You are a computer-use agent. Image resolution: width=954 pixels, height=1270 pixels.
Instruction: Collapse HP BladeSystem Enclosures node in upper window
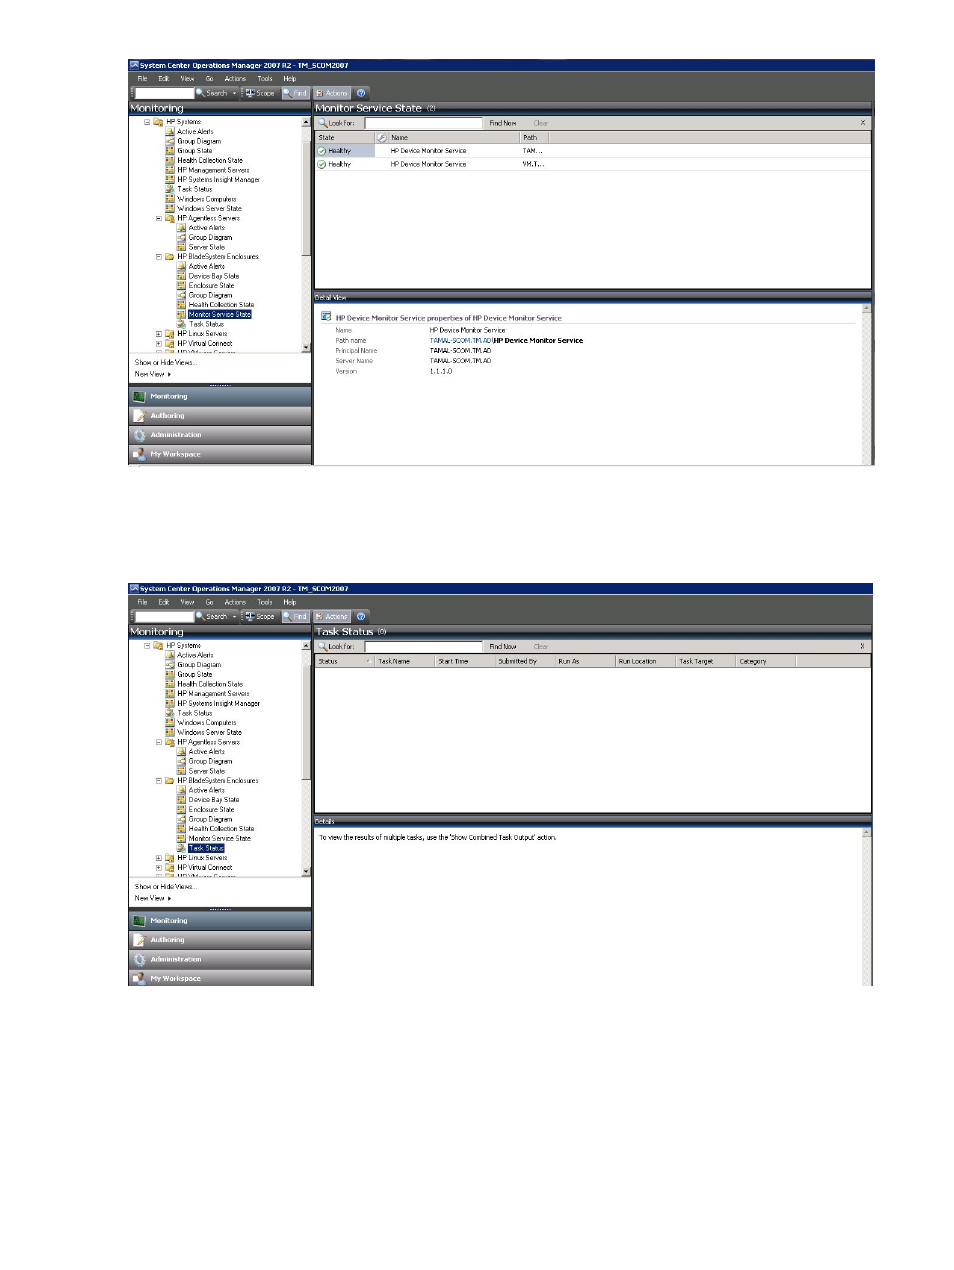tap(158, 257)
